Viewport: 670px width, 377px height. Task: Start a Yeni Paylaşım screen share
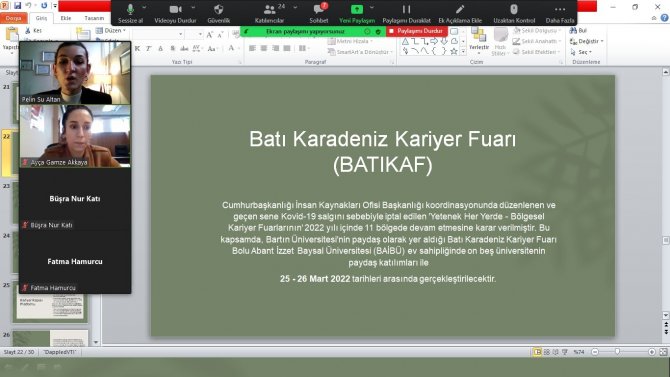pyautogui.click(x=357, y=13)
